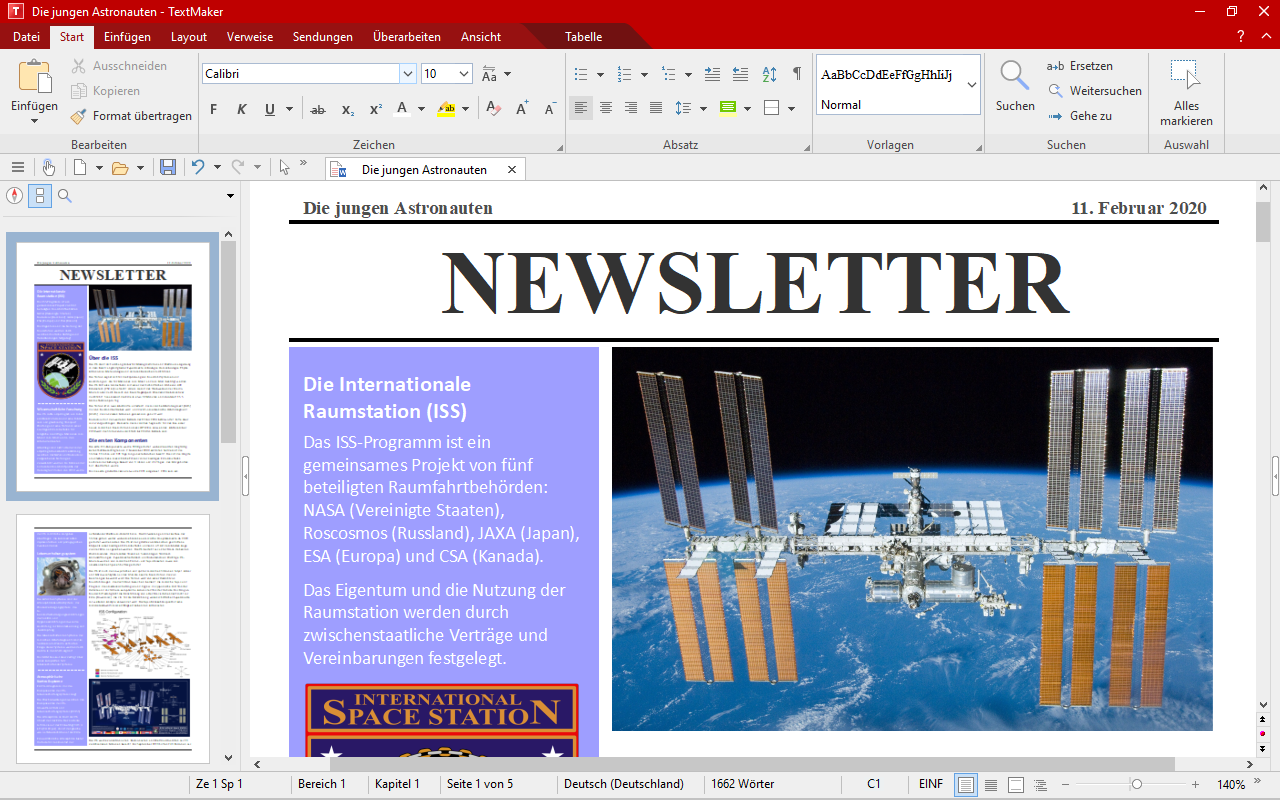Image resolution: width=1280 pixels, height=800 pixels.
Task: Open the Calibri font name dropdown
Action: [407, 74]
